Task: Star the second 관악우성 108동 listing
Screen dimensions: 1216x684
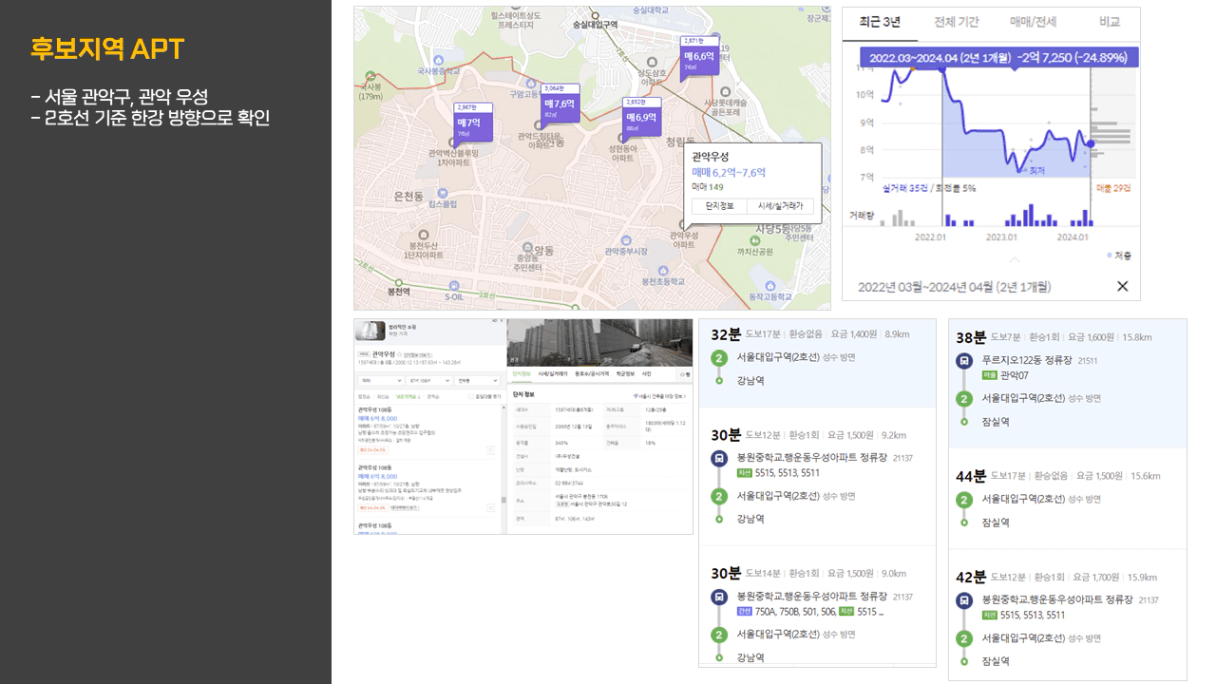Action: (490, 507)
